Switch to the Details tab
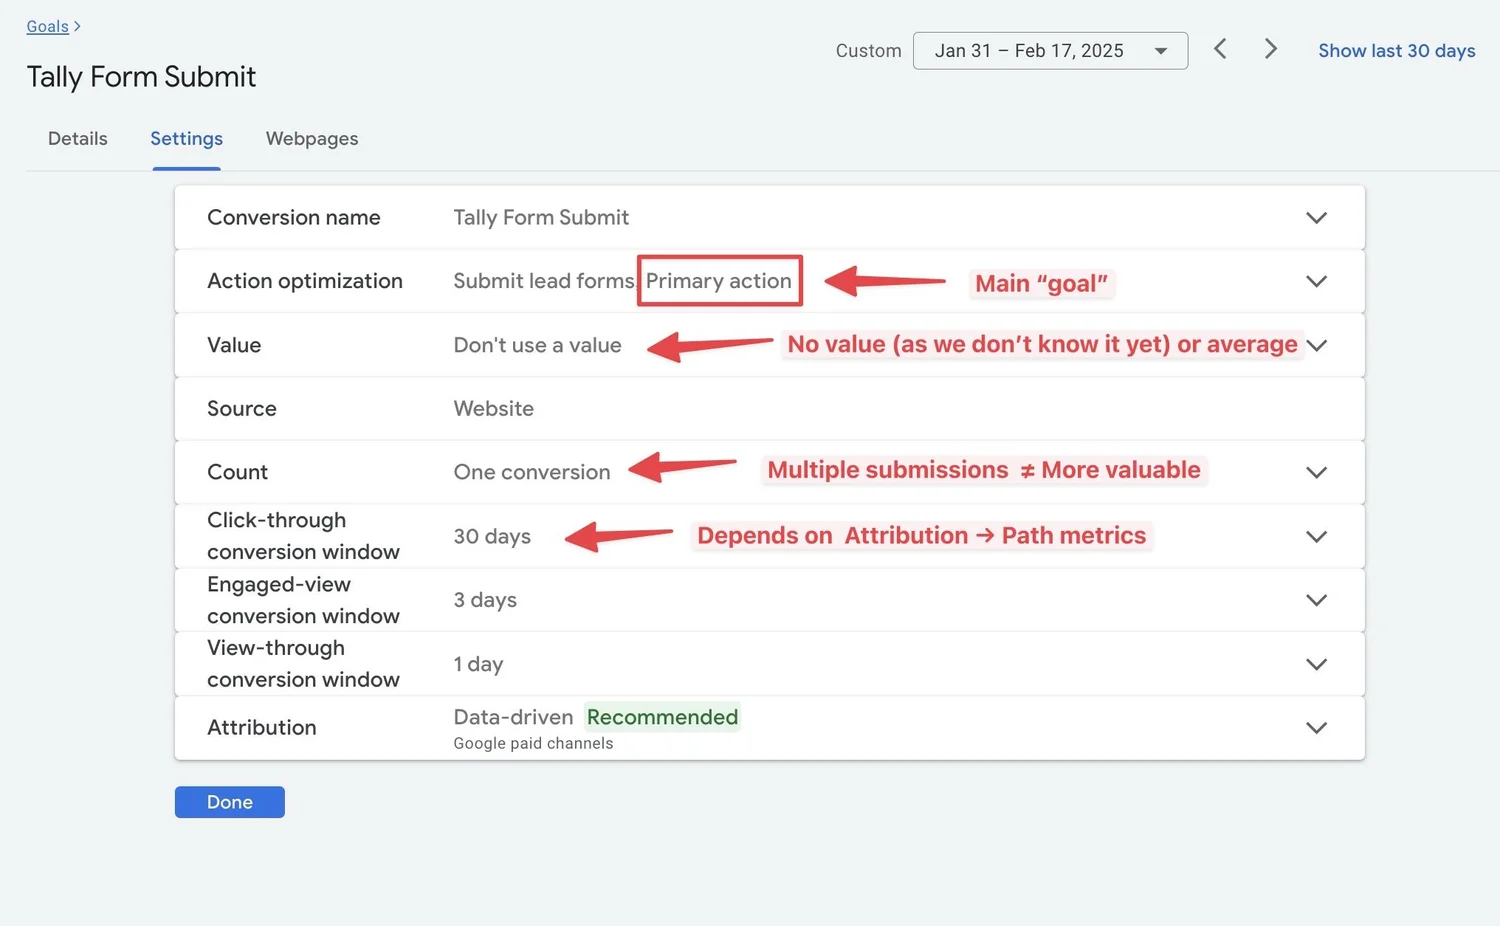This screenshot has height=926, width=1500. tap(77, 138)
